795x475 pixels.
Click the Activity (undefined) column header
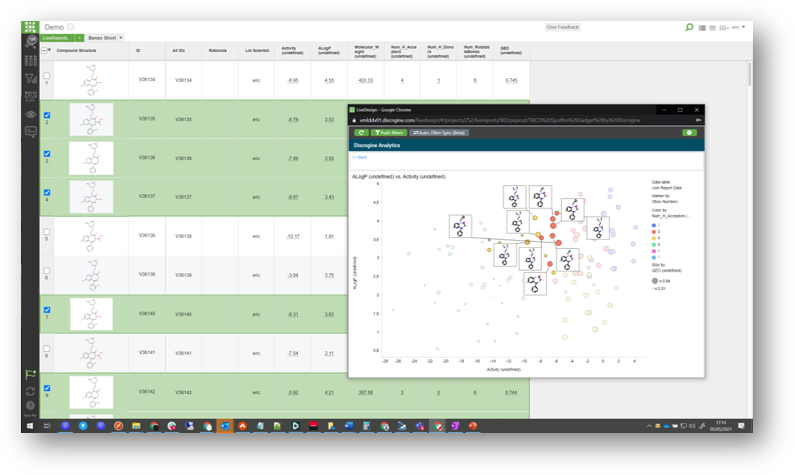(x=293, y=51)
